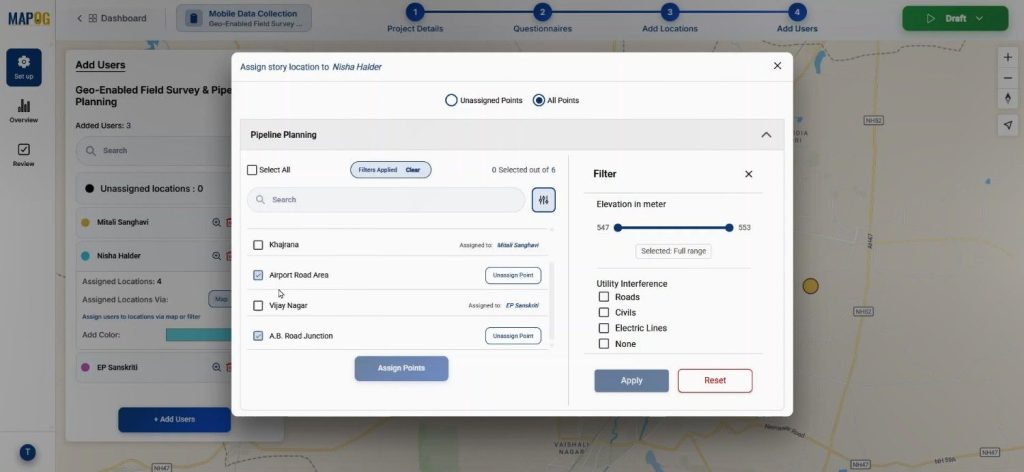Select All Points radio button
1024x472 pixels.
(539, 101)
